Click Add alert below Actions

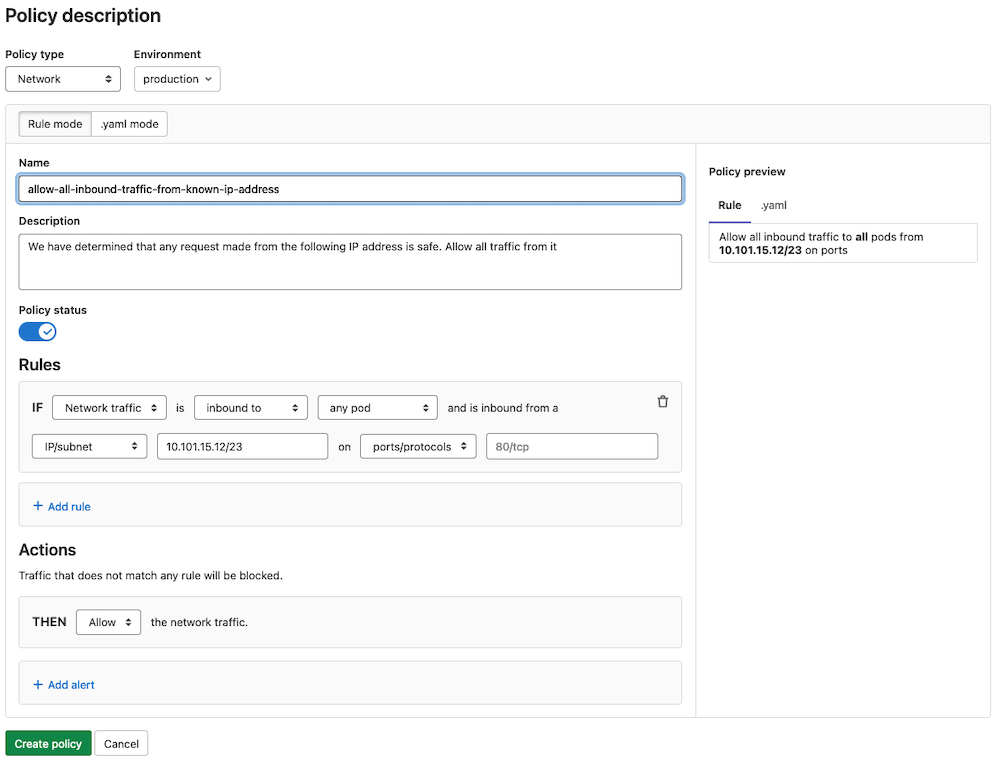click(64, 684)
